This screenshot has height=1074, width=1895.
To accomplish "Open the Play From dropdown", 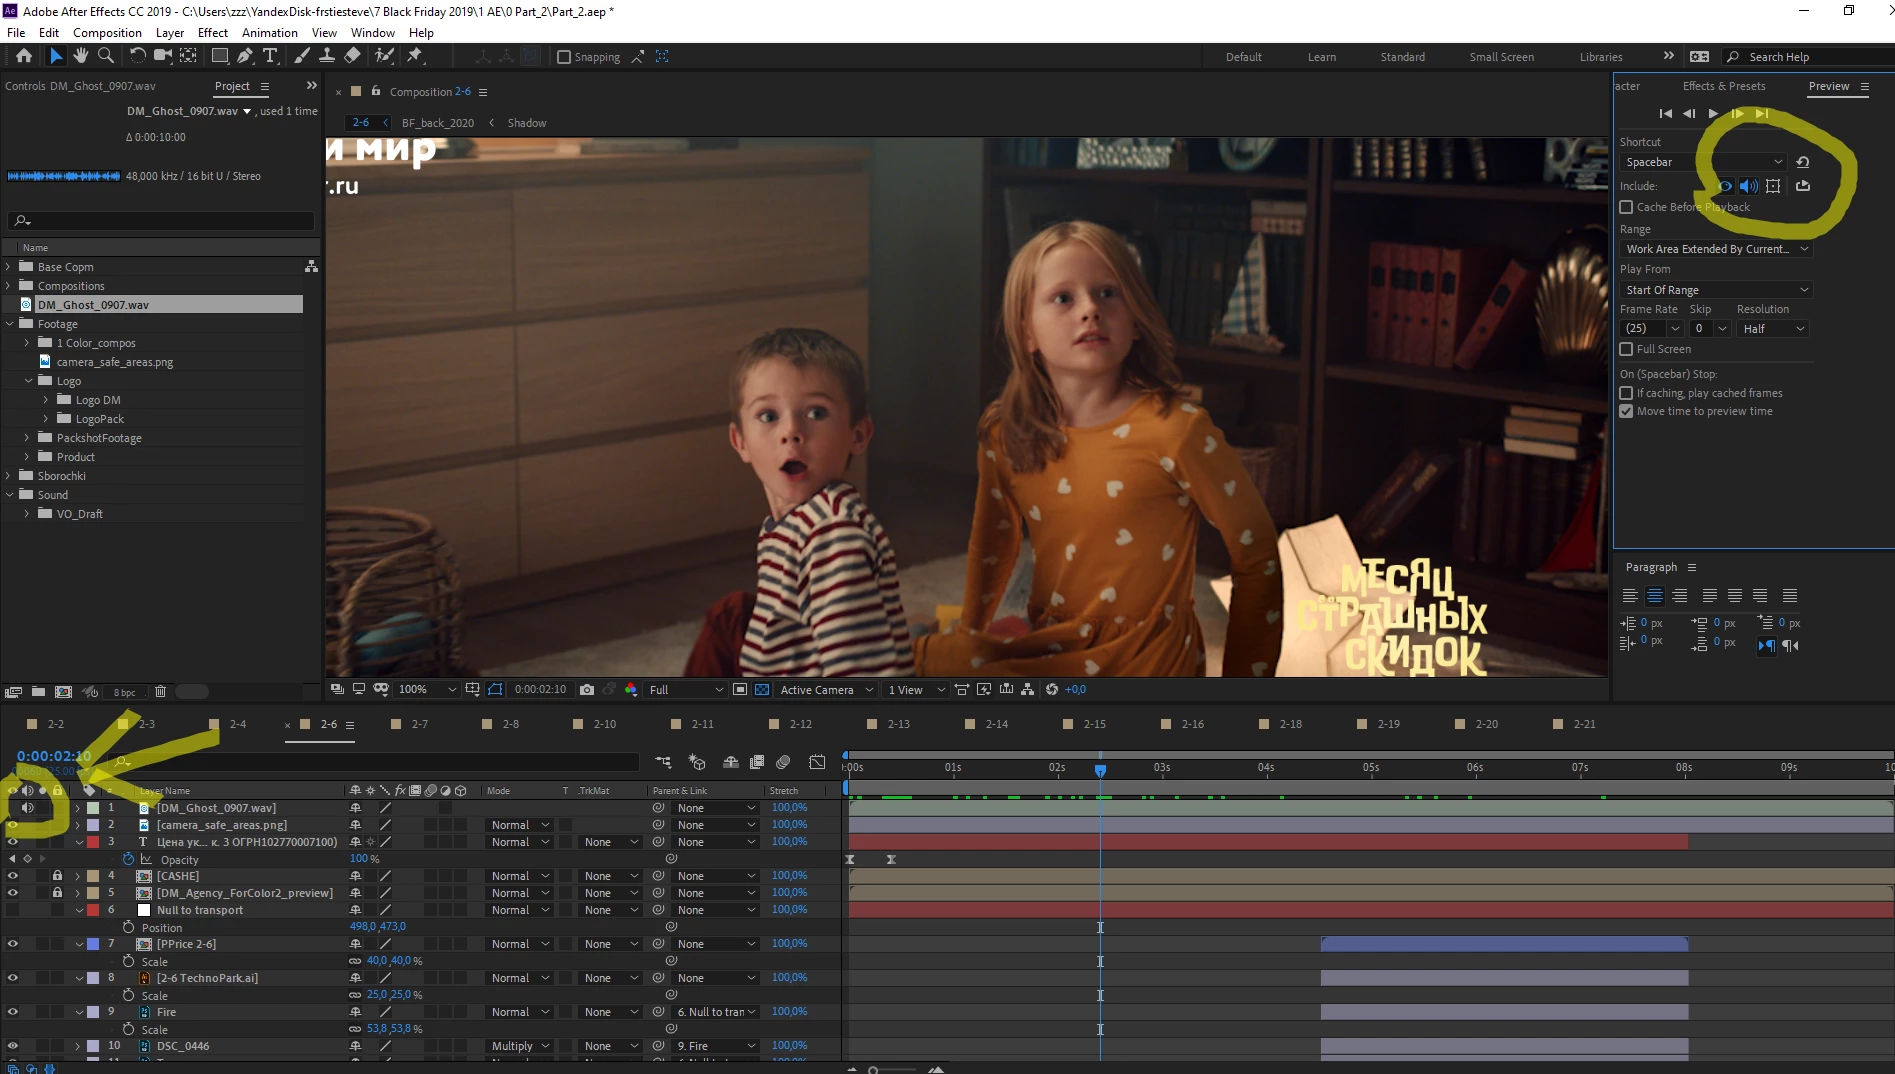I will pos(1716,290).
